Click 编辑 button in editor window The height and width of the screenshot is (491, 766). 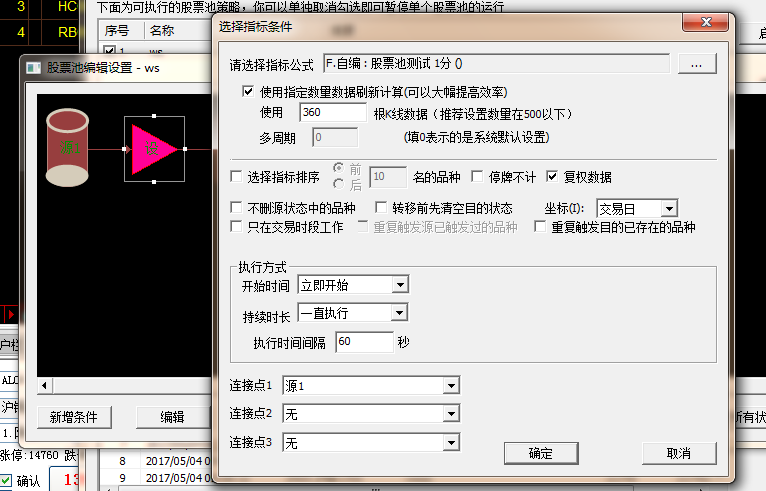pyautogui.click(x=173, y=417)
